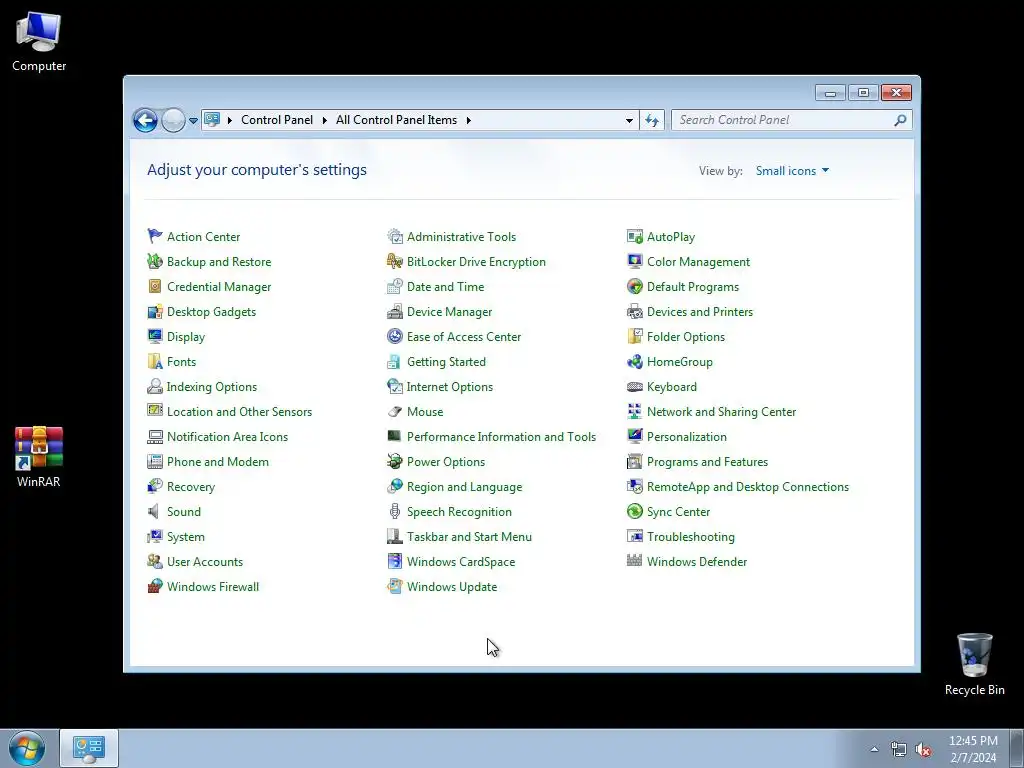Image resolution: width=1024 pixels, height=768 pixels.
Task: Click the Sound speaker icon in Control Panel
Action: pos(155,511)
